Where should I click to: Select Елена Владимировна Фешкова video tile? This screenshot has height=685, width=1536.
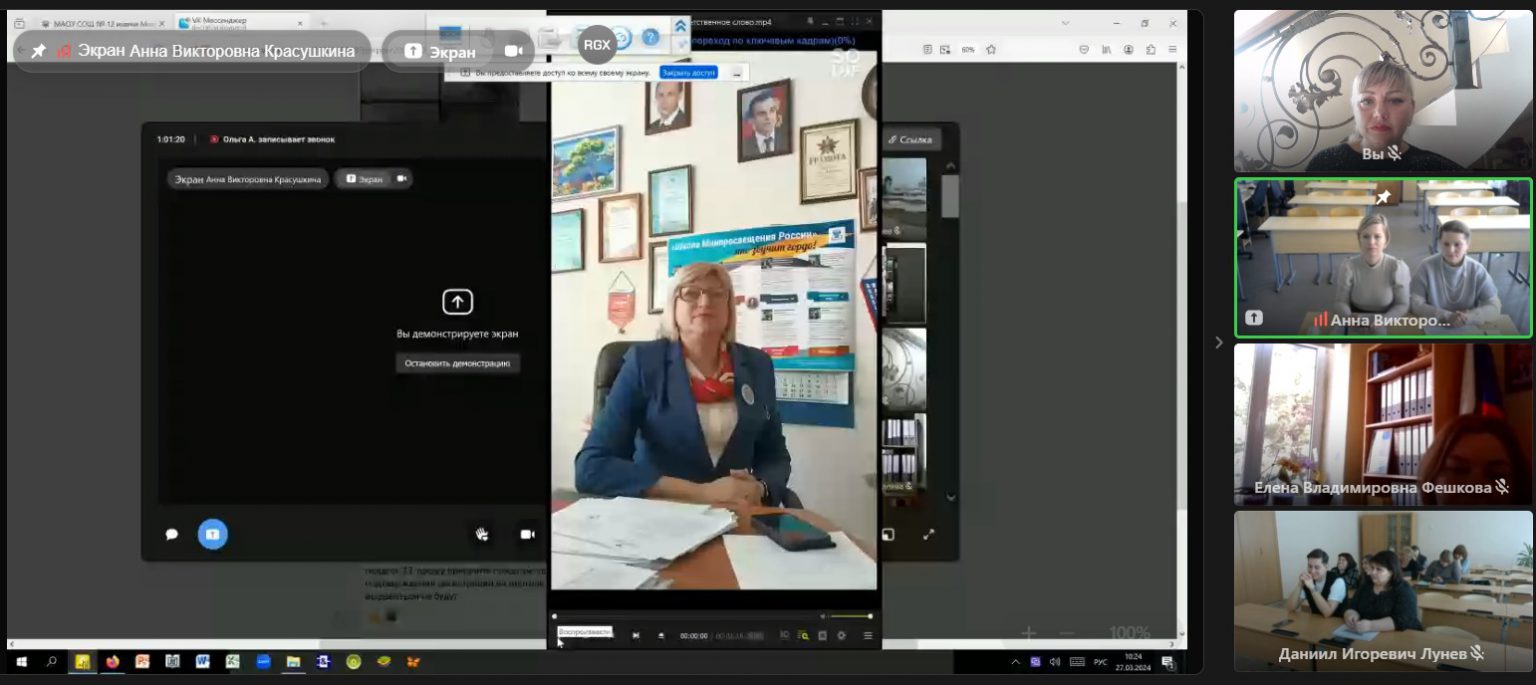click(1383, 423)
